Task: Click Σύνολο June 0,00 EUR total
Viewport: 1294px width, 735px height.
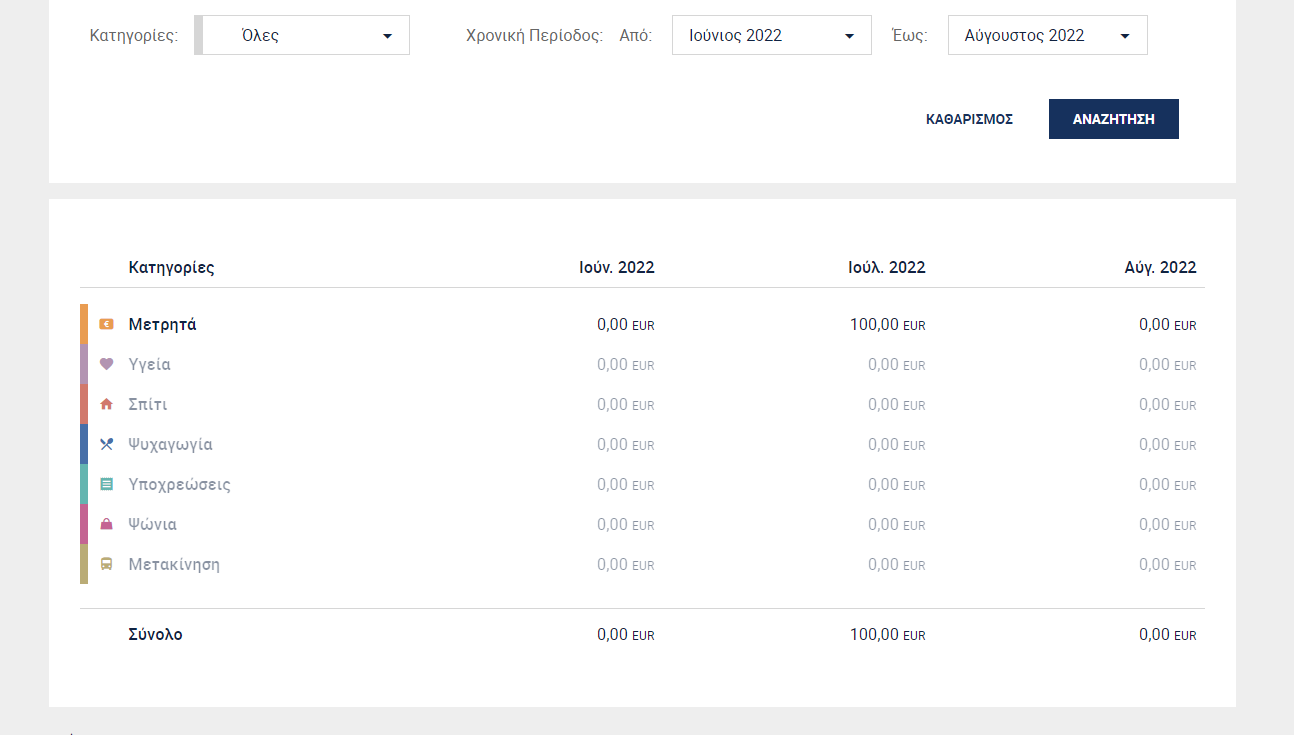Action: (626, 634)
